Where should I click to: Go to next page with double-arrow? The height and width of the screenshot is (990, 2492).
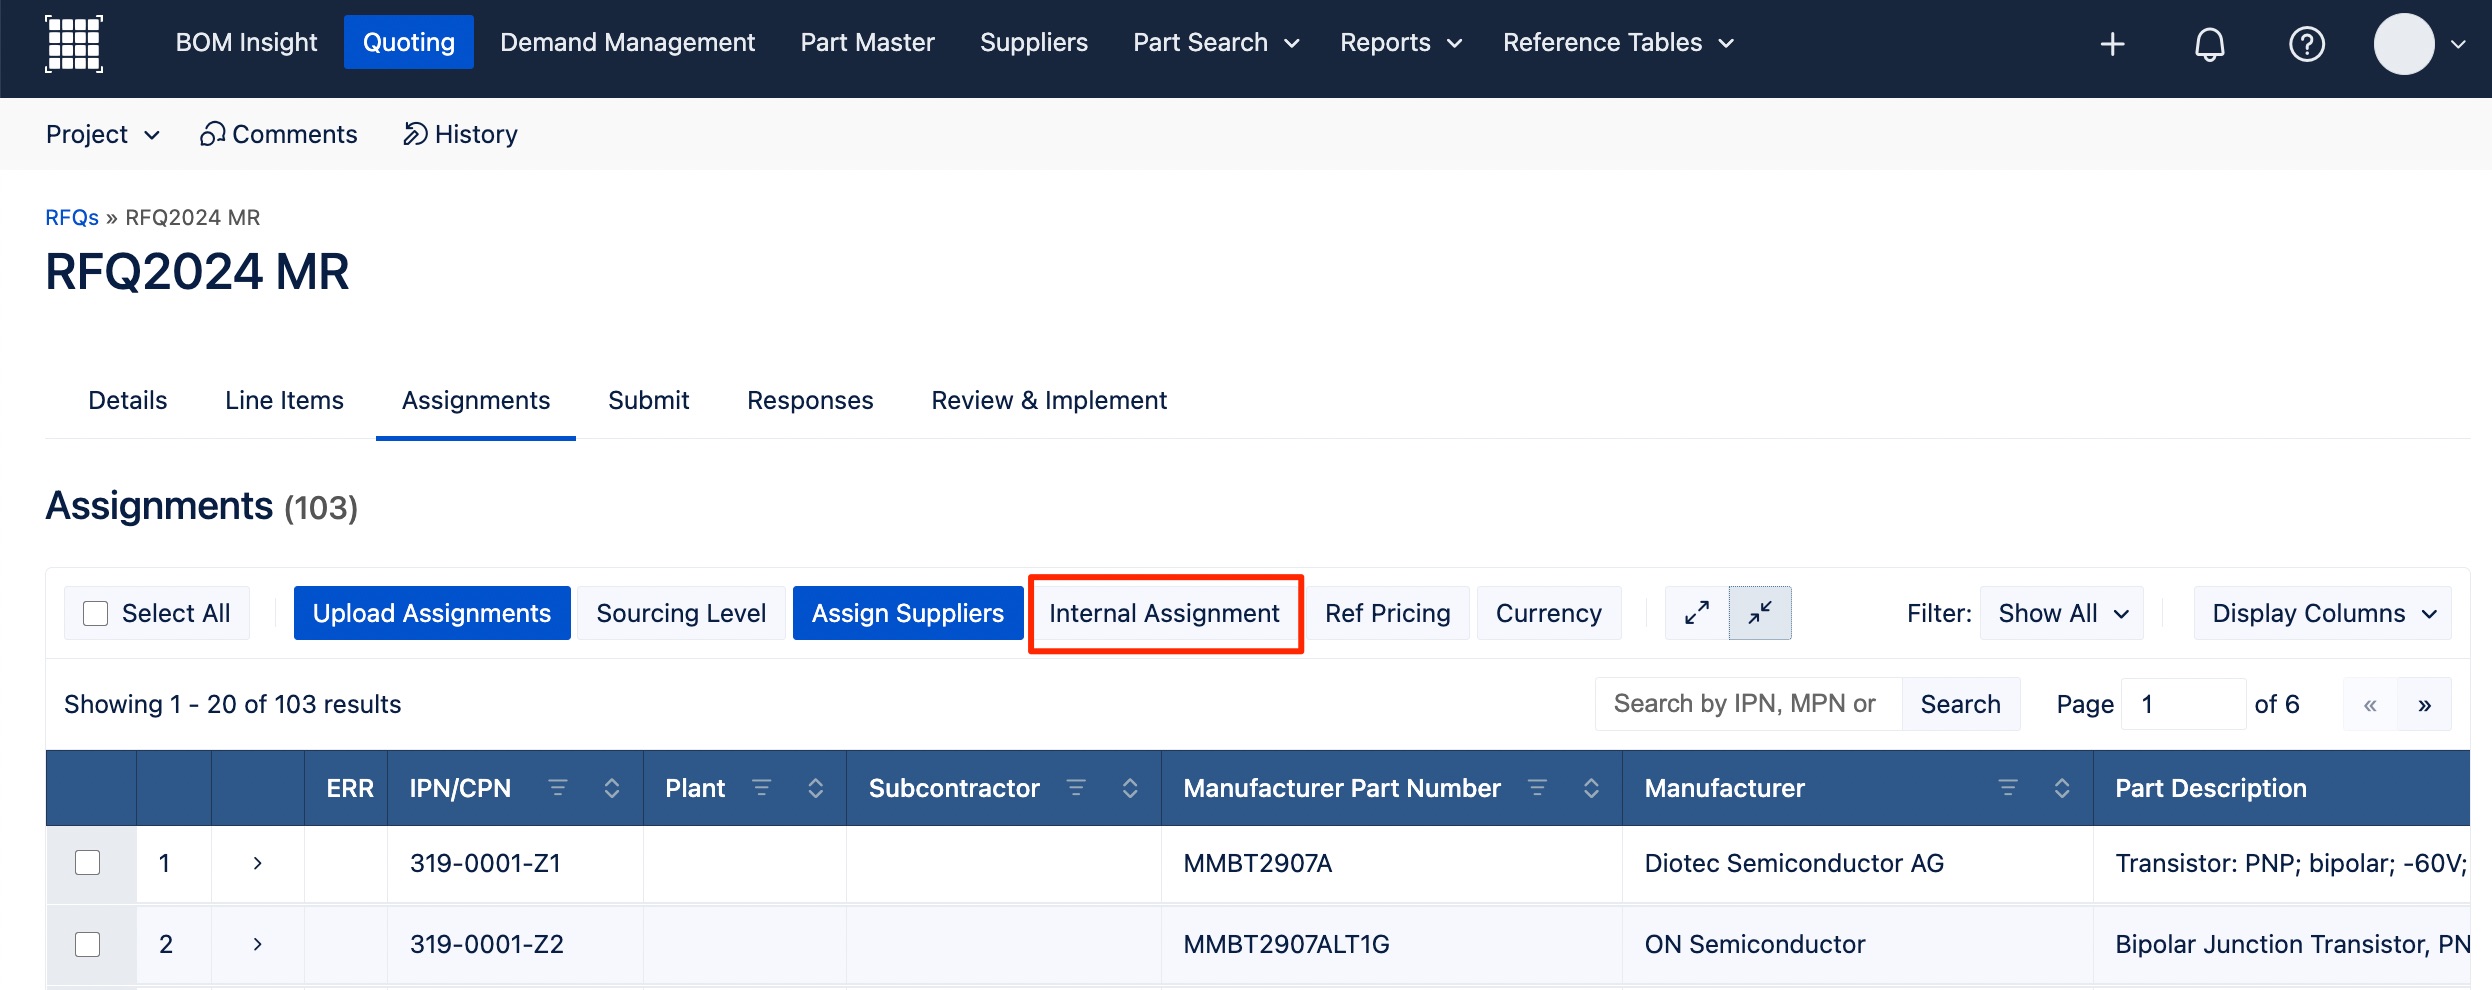pos(2424,705)
